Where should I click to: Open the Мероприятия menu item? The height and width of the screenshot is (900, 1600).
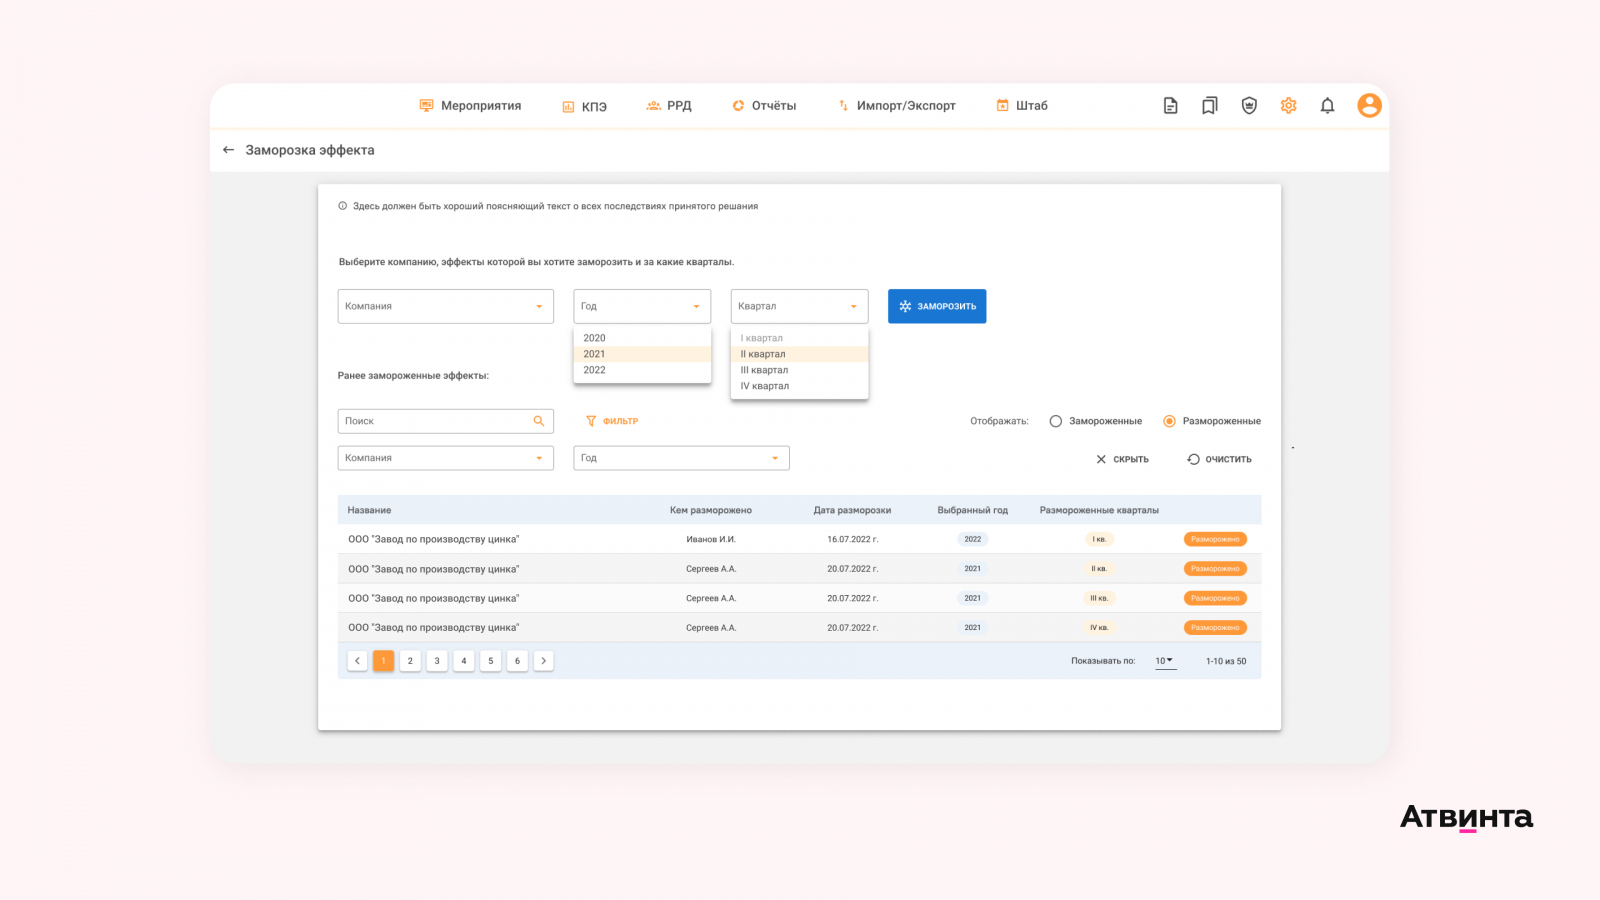click(470, 106)
